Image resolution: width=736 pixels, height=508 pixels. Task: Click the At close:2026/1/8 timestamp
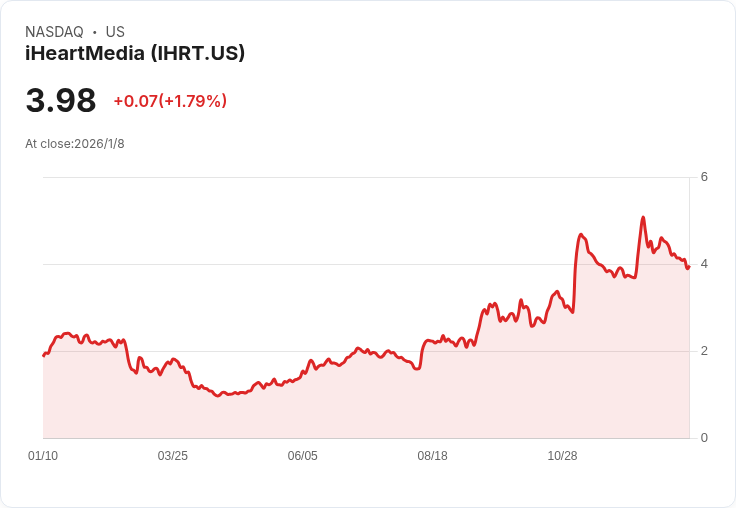tap(75, 144)
